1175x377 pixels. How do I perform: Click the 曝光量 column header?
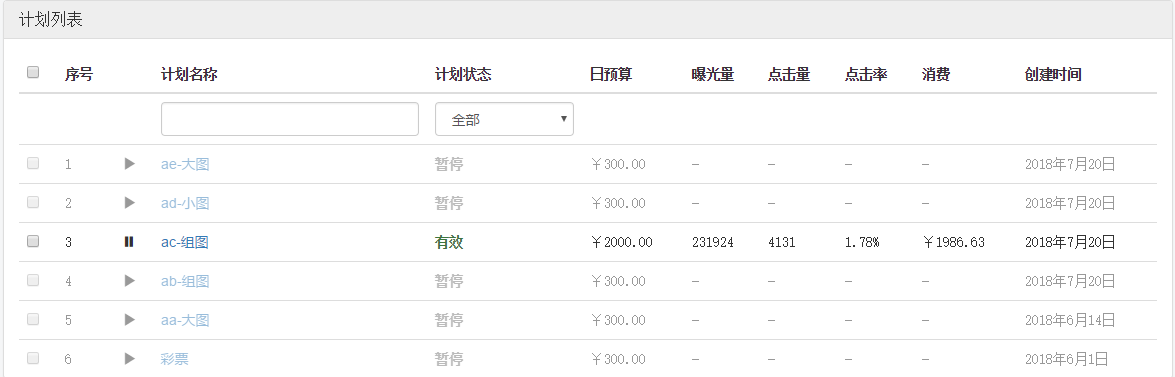click(713, 74)
